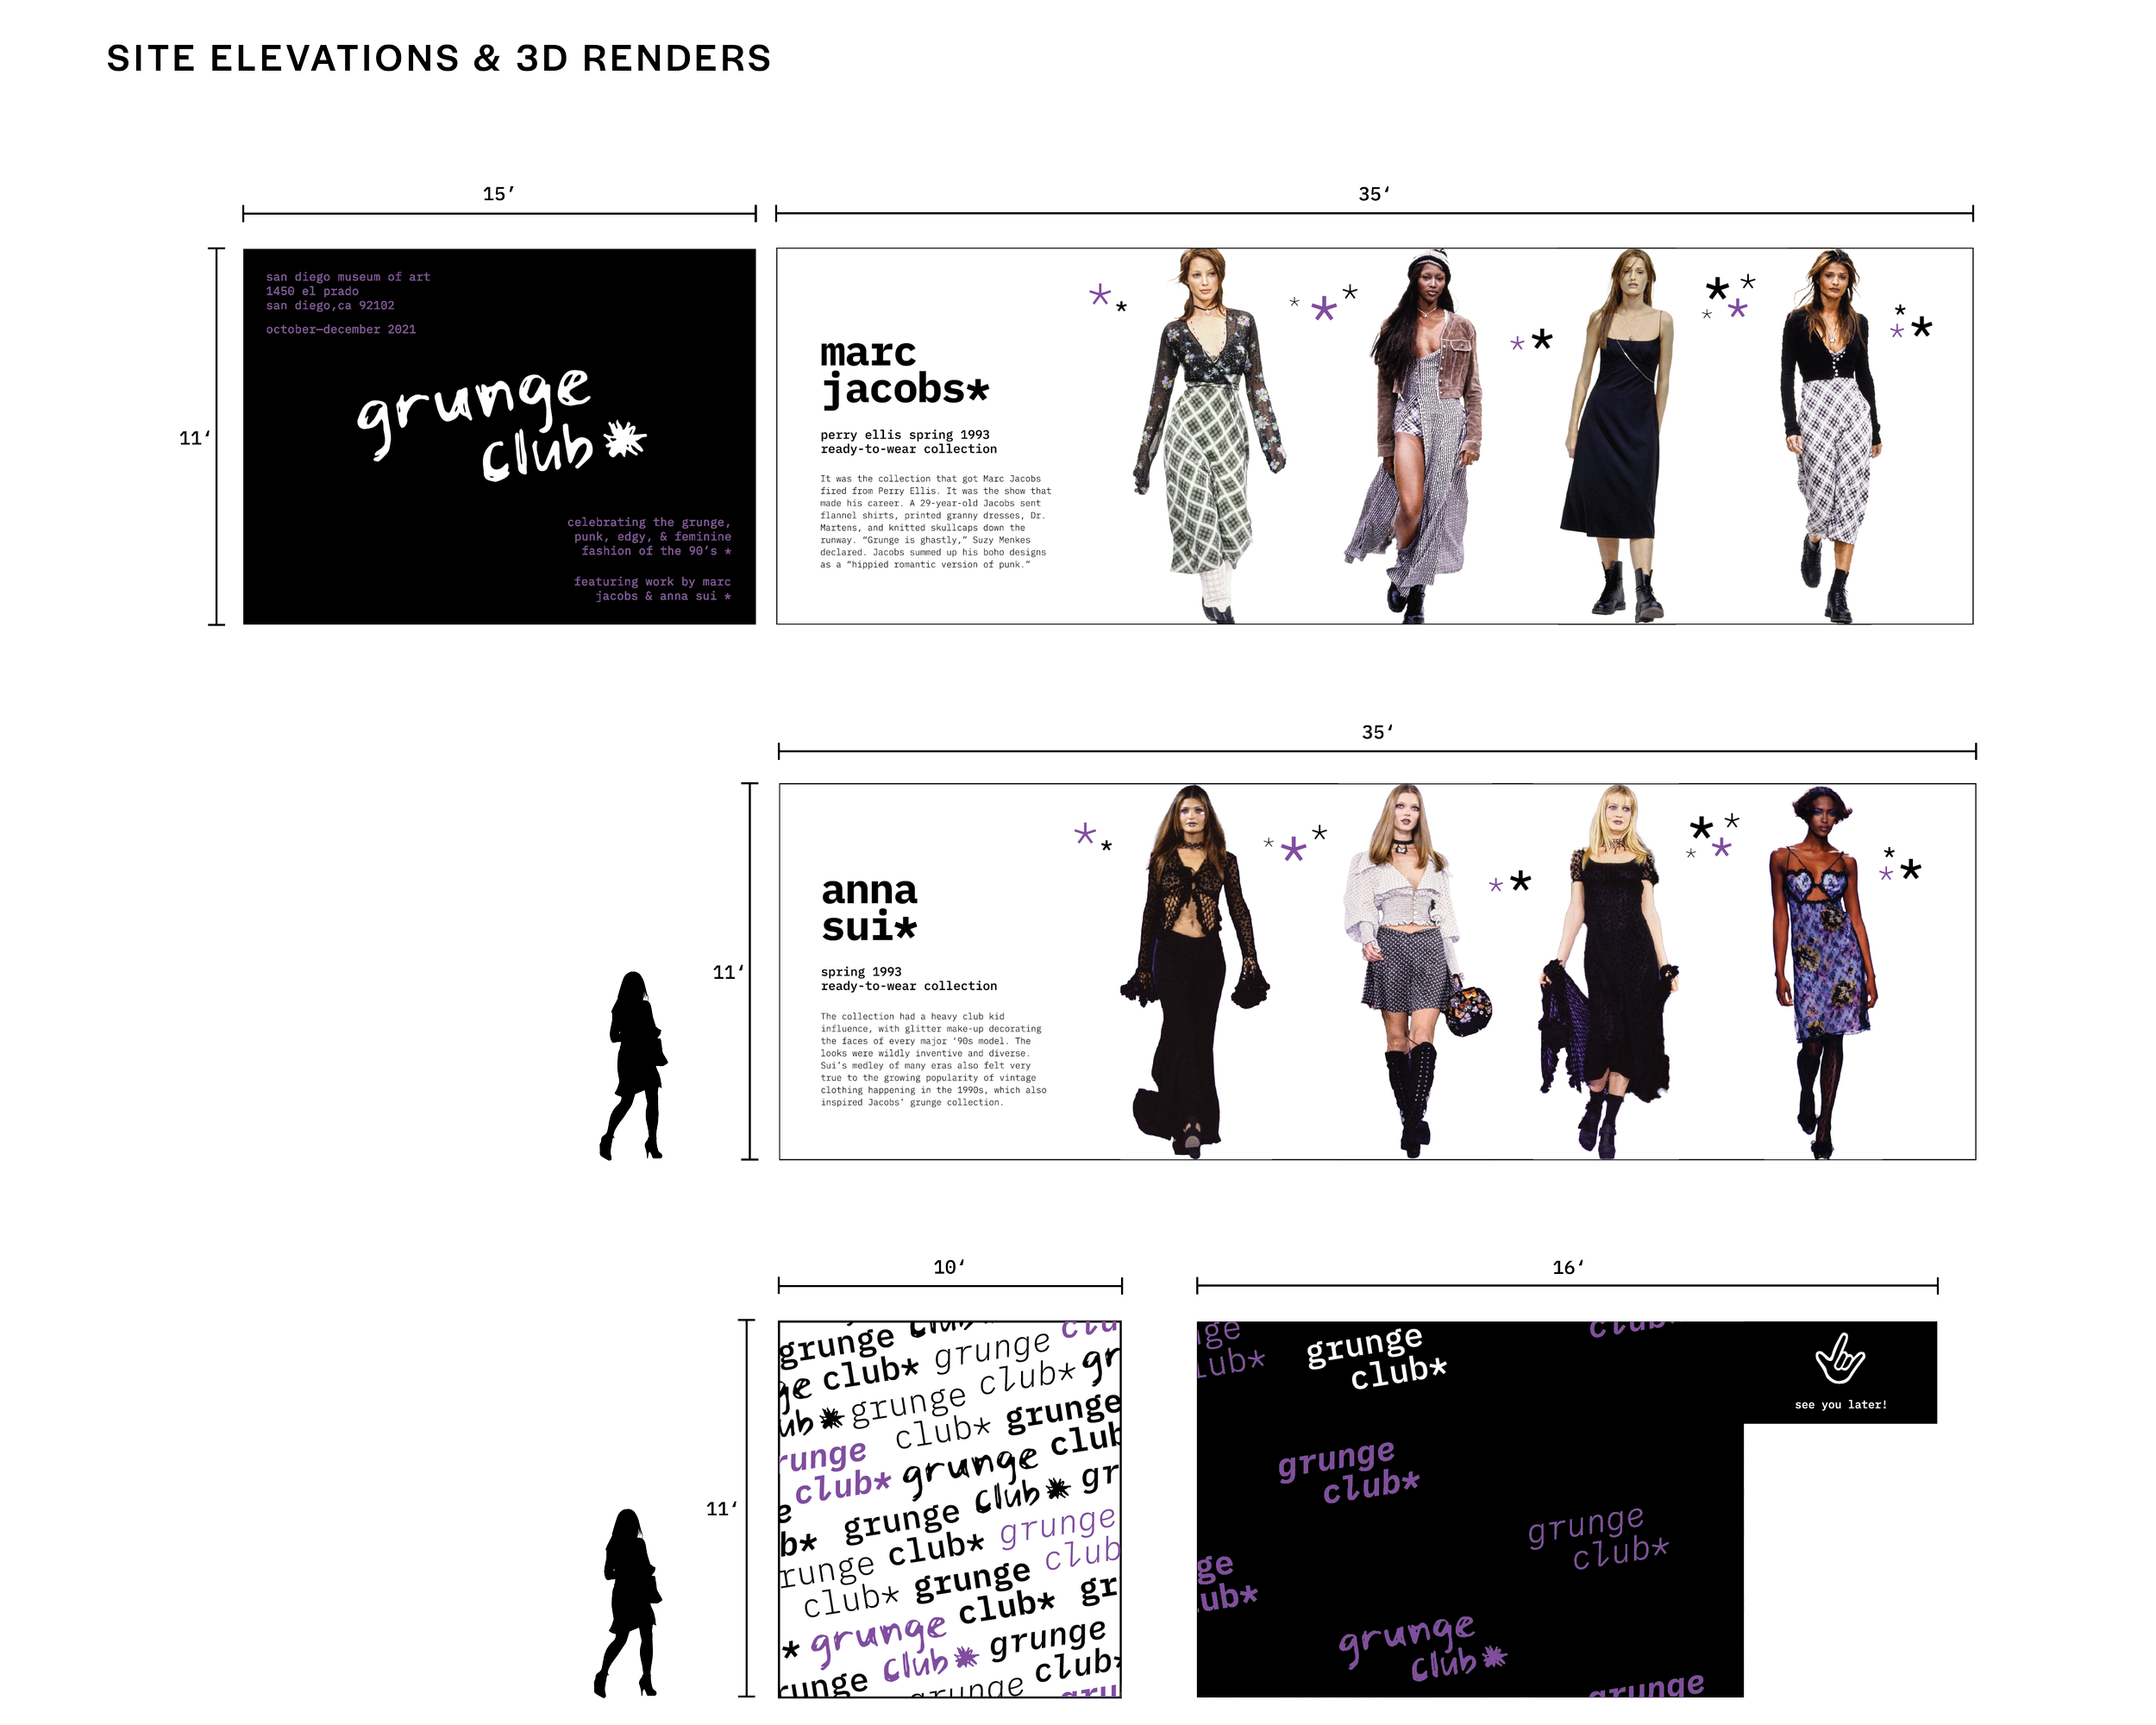Click the 15' dimension label above black panel
Image resolution: width=2156 pixels, height=1725 pixels.
[x=497, y=194]
